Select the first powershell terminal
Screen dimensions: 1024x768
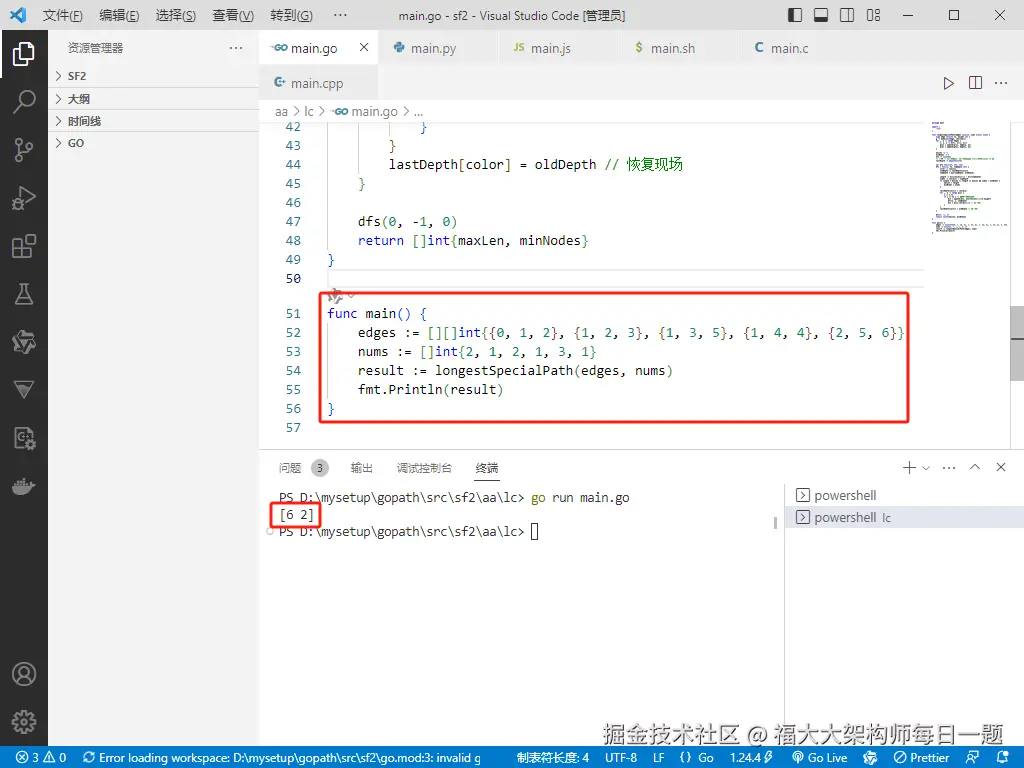904,496
